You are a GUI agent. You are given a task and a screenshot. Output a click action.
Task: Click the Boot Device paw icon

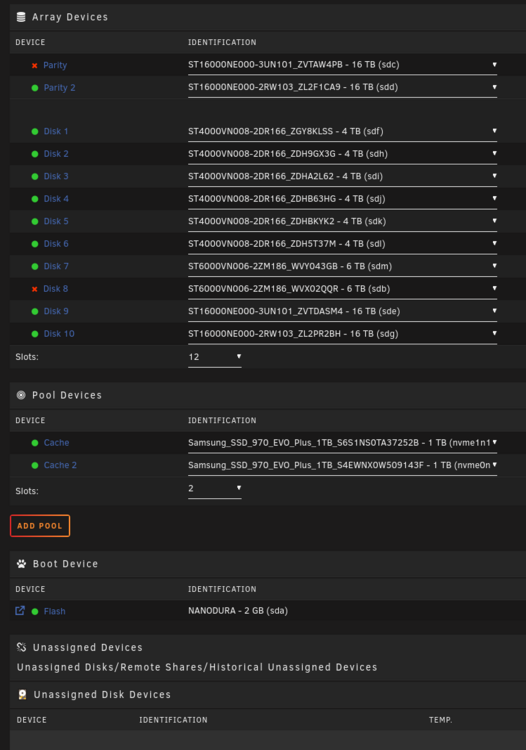pos(22,564)
